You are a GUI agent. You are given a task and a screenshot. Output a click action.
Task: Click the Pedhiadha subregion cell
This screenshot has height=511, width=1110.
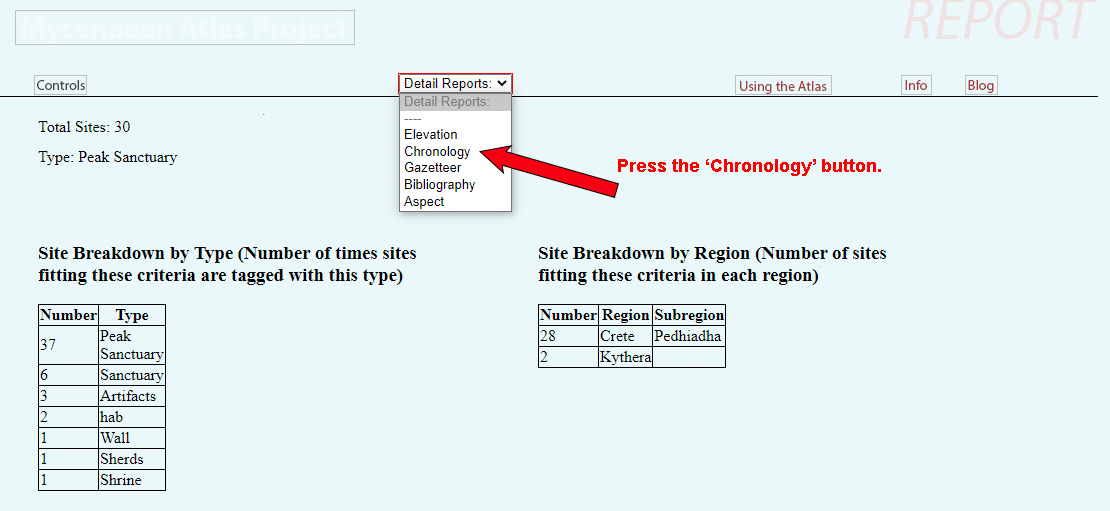(688, 336)
